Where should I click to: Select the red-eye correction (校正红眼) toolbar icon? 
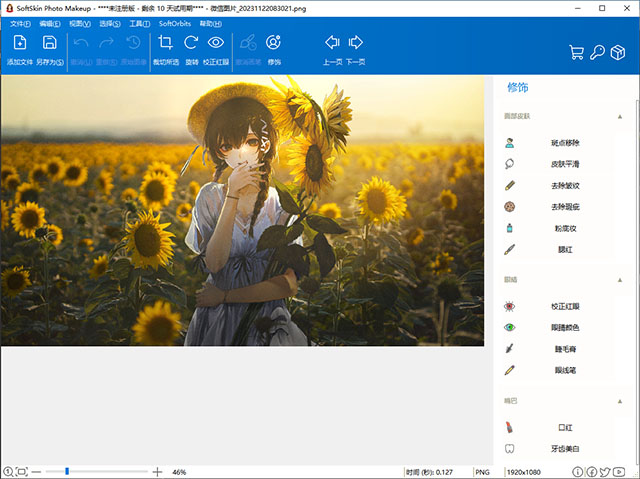pyautogui.click(x=215, y=44)
